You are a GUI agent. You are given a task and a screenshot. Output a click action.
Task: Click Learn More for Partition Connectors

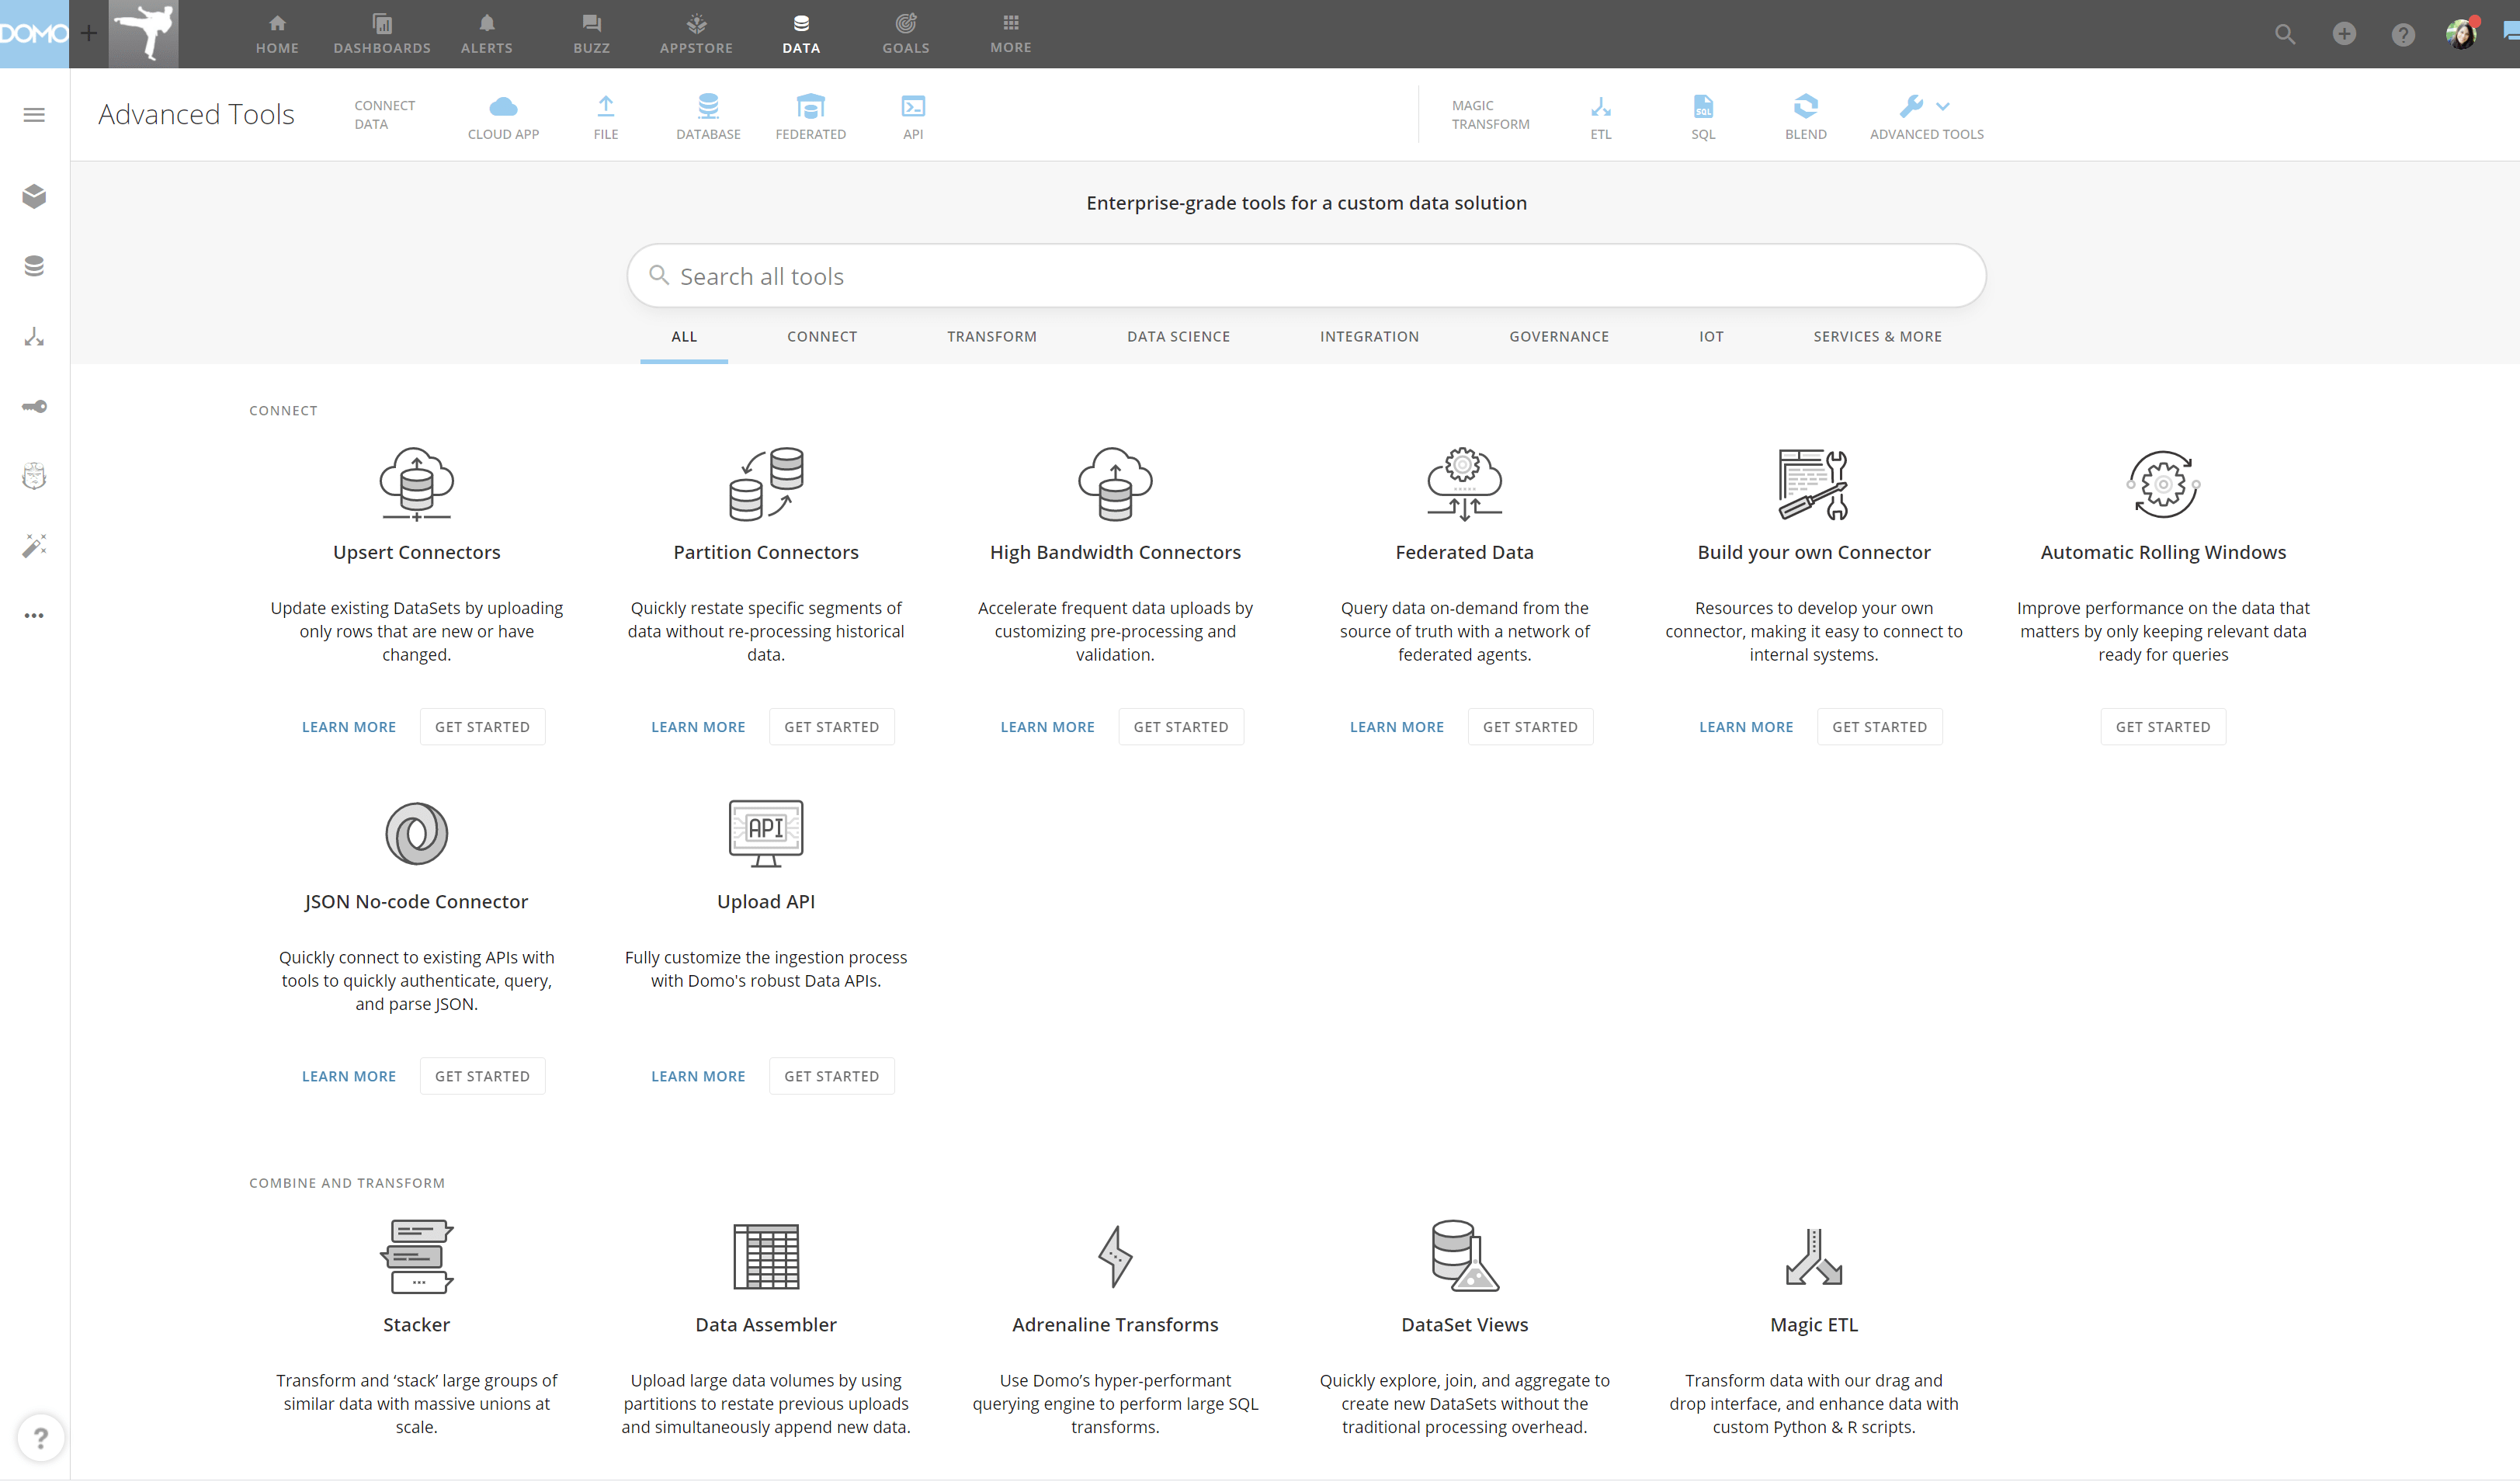pyautogui.click(x=698, y=727)
